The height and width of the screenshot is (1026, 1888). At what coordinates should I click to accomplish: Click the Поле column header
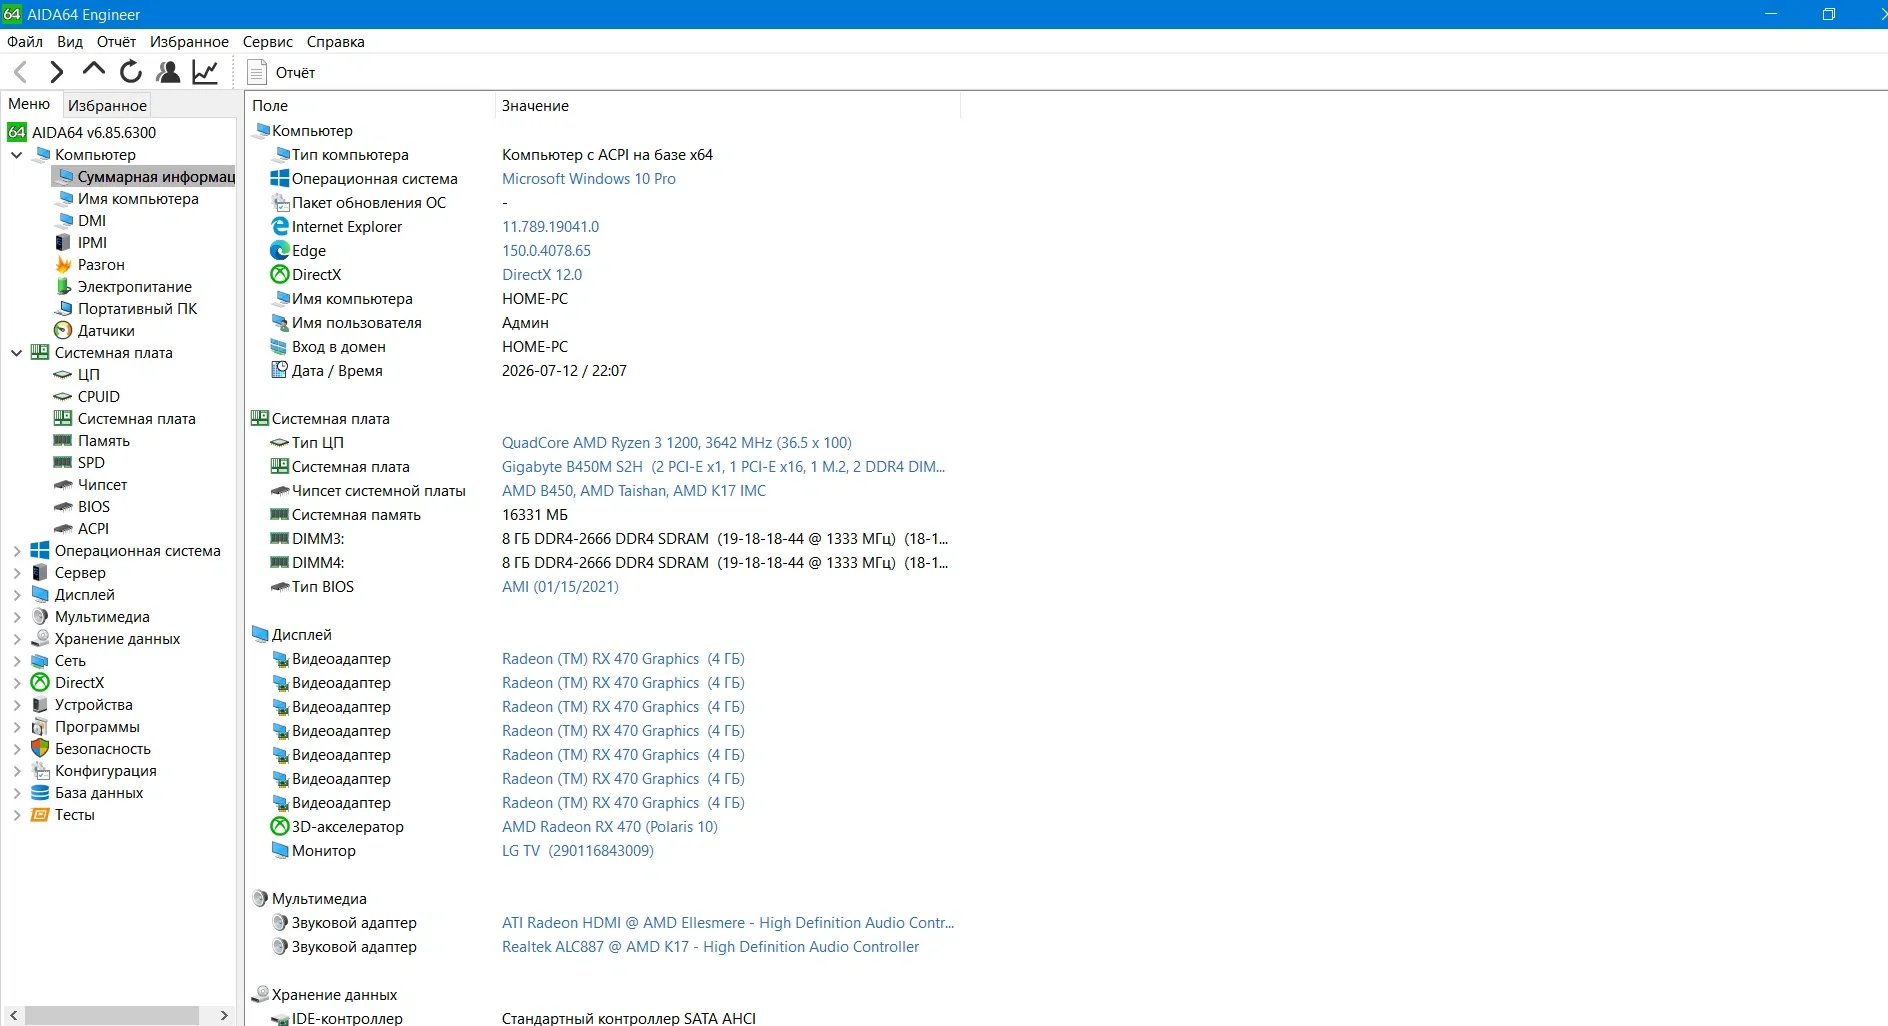(370, 106)
